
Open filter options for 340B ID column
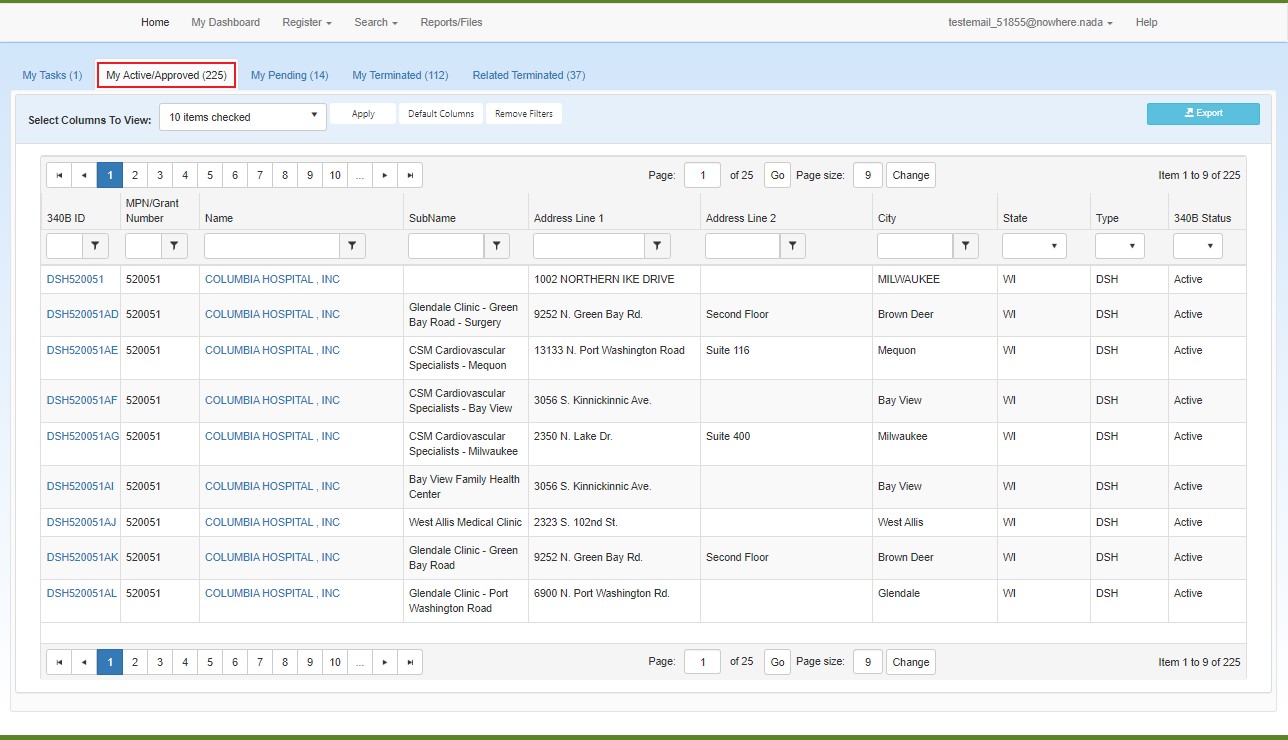[x=96, y=246]
